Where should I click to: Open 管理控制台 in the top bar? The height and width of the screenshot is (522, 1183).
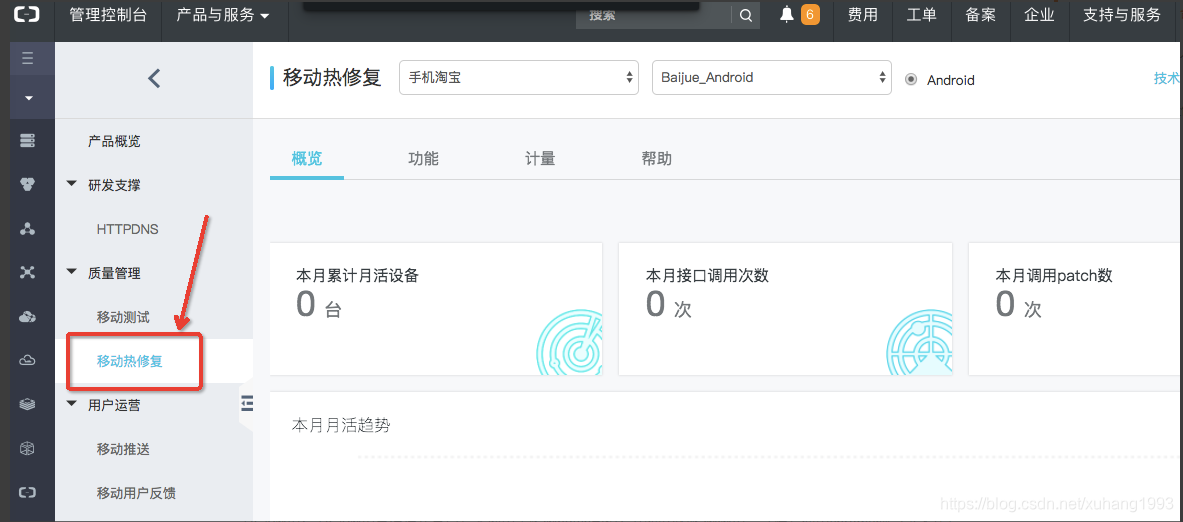(x=108, y=14)
